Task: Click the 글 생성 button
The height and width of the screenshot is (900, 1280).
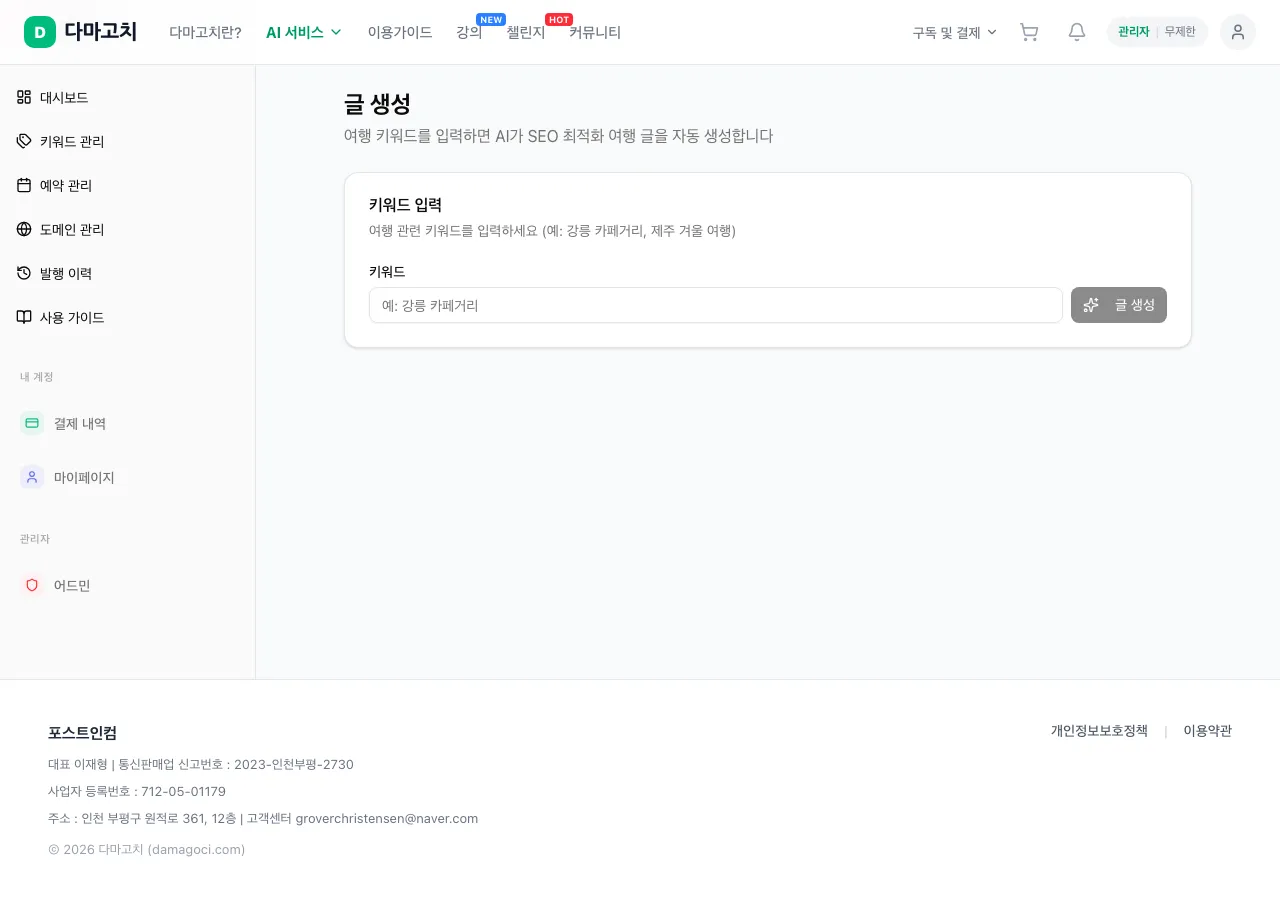Action: point(1119,305)
